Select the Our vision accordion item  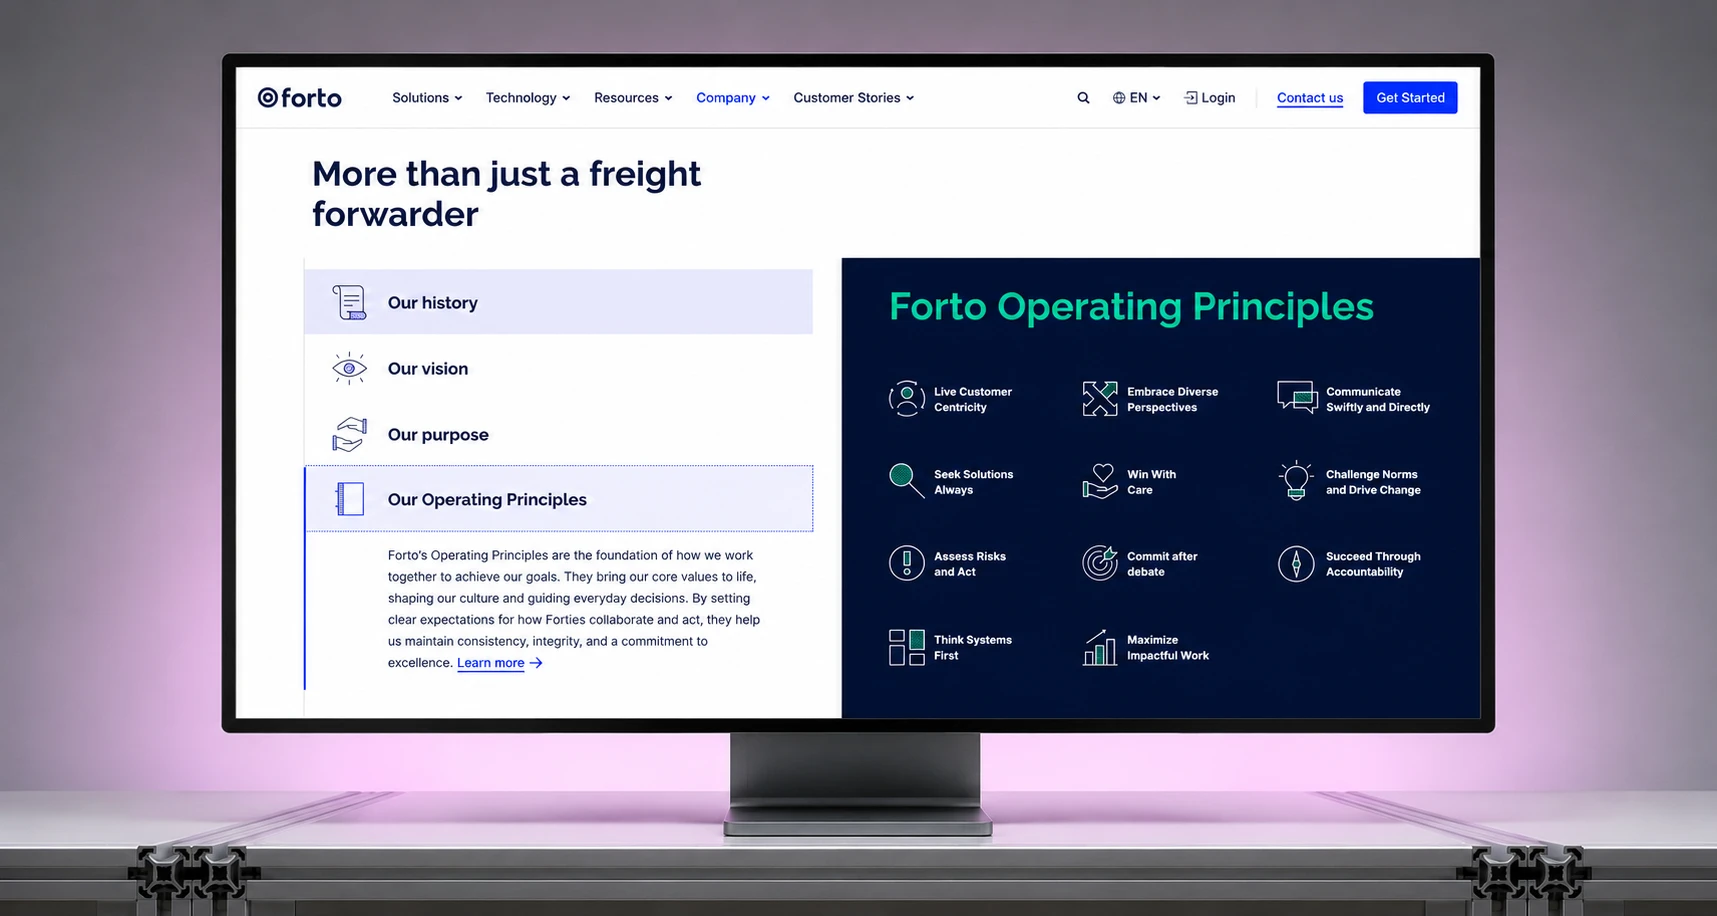click(559, 368)
